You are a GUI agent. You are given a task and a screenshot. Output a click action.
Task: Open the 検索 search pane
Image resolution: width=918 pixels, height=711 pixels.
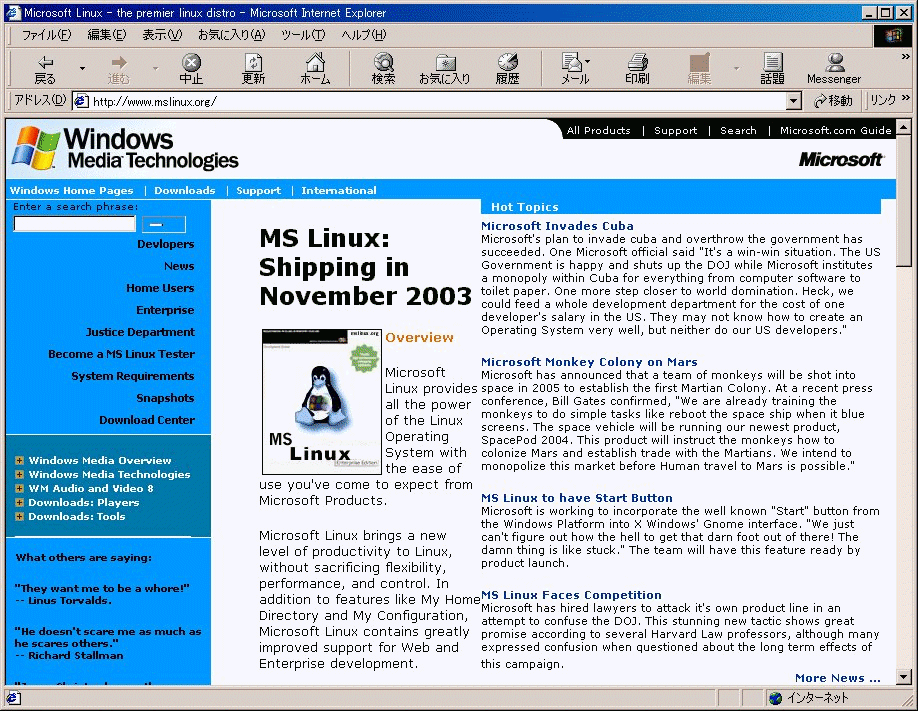pyautogui.click(x=383, y=70)
